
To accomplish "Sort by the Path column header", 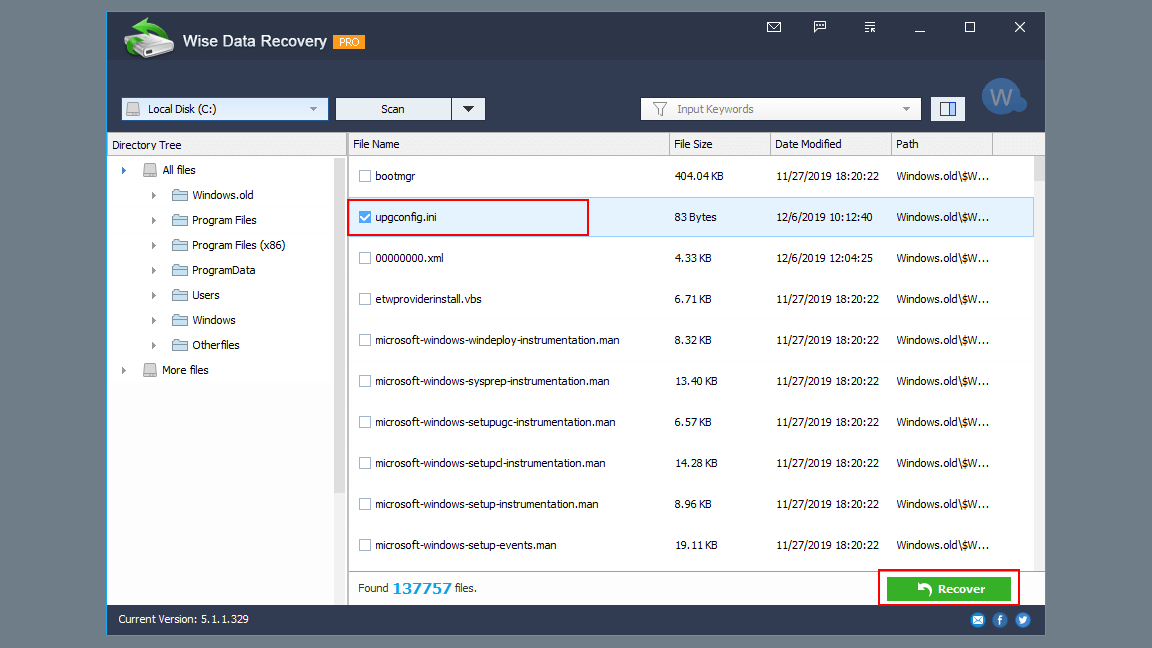I will point(942,144).
